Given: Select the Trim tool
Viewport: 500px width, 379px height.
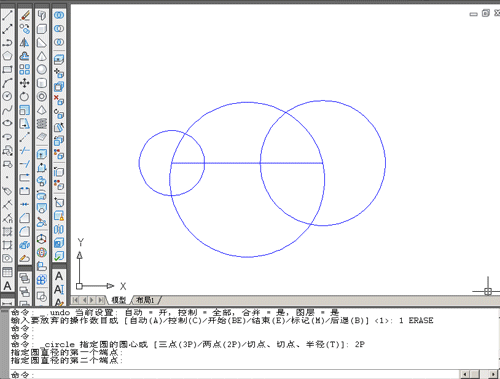Looking at the screenshot, I should click(24, 150).
